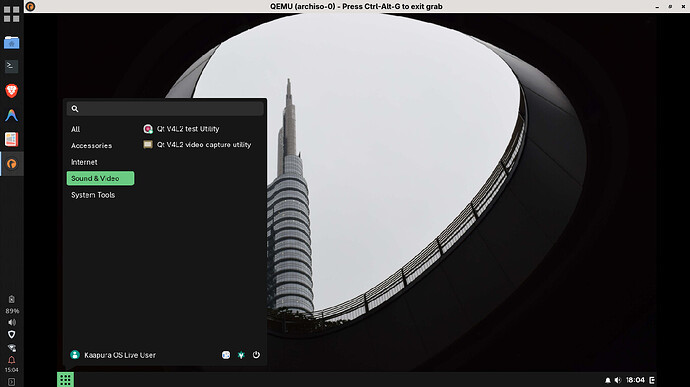Open guest volume icon in taskbar
690x387 pixels.
618,380
